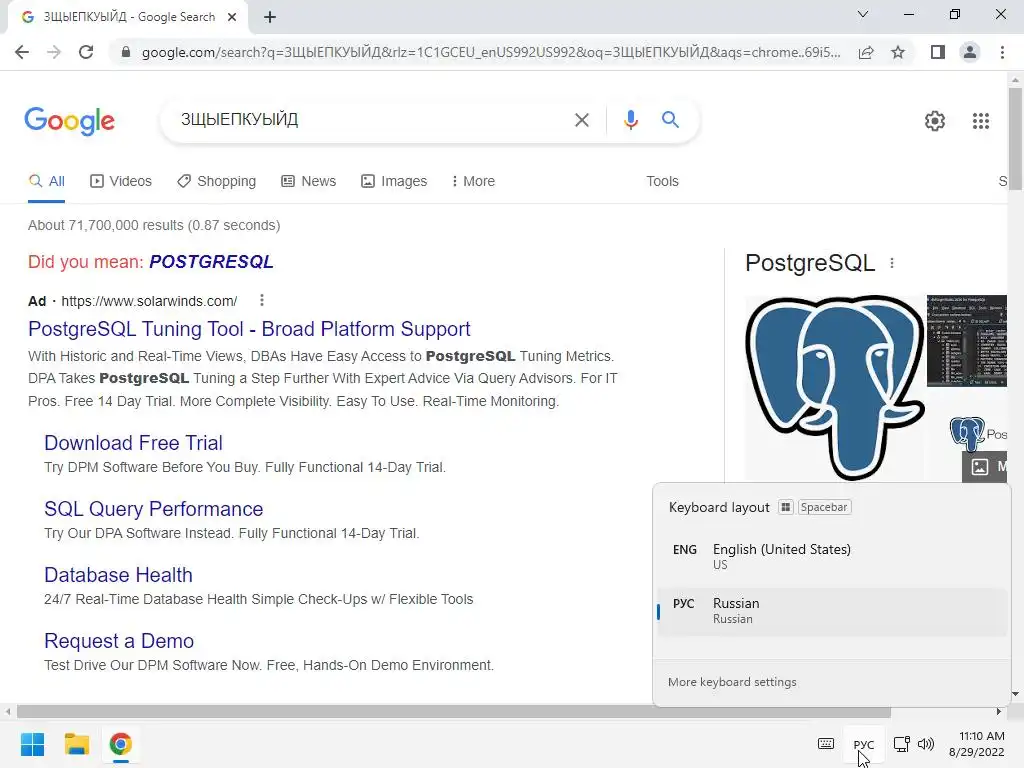Viewport: 1024px width, 768px height.
Task: Open more images button
Action: (984, 467)
